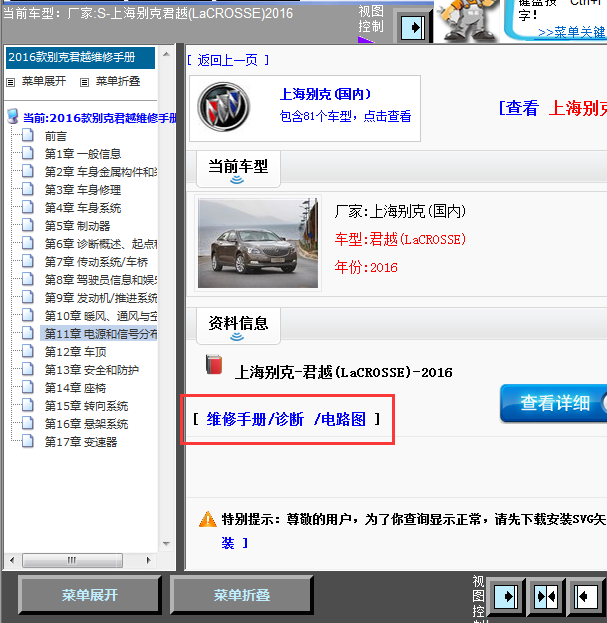Click the top view control right-arrow icon
Image resolution: width=607 pixels, height=623 pixels.
[x=413, y=28]
